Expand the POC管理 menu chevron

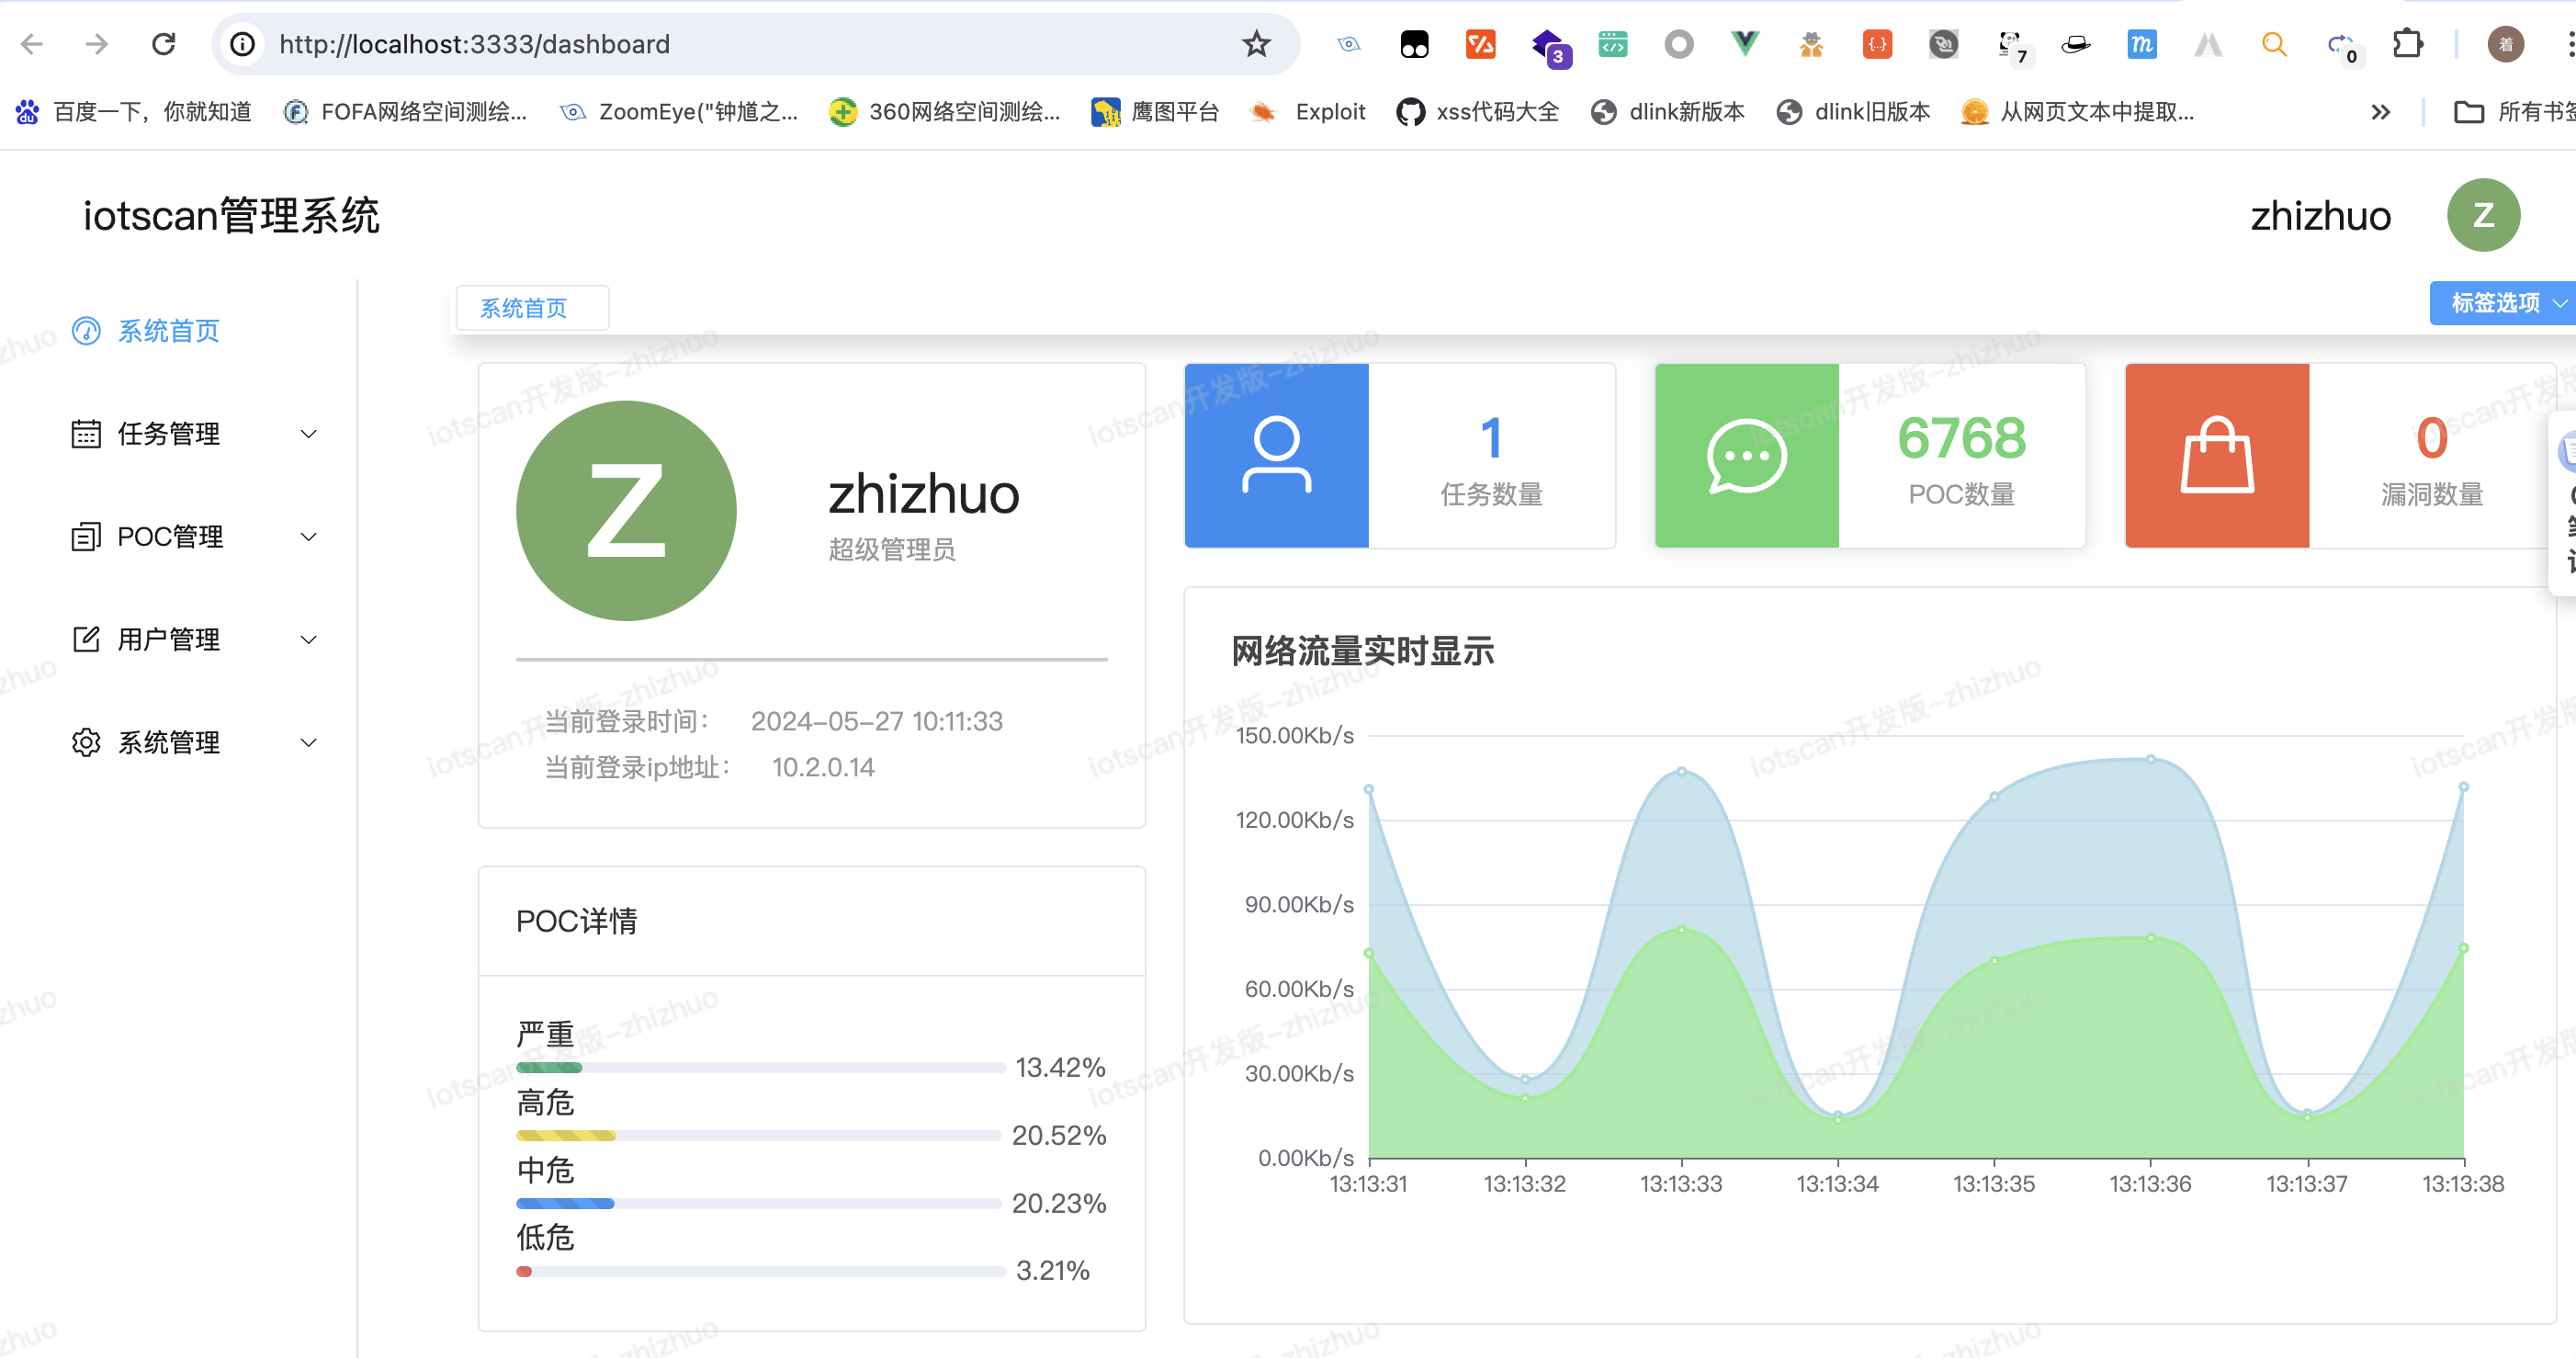click(309, 537)
